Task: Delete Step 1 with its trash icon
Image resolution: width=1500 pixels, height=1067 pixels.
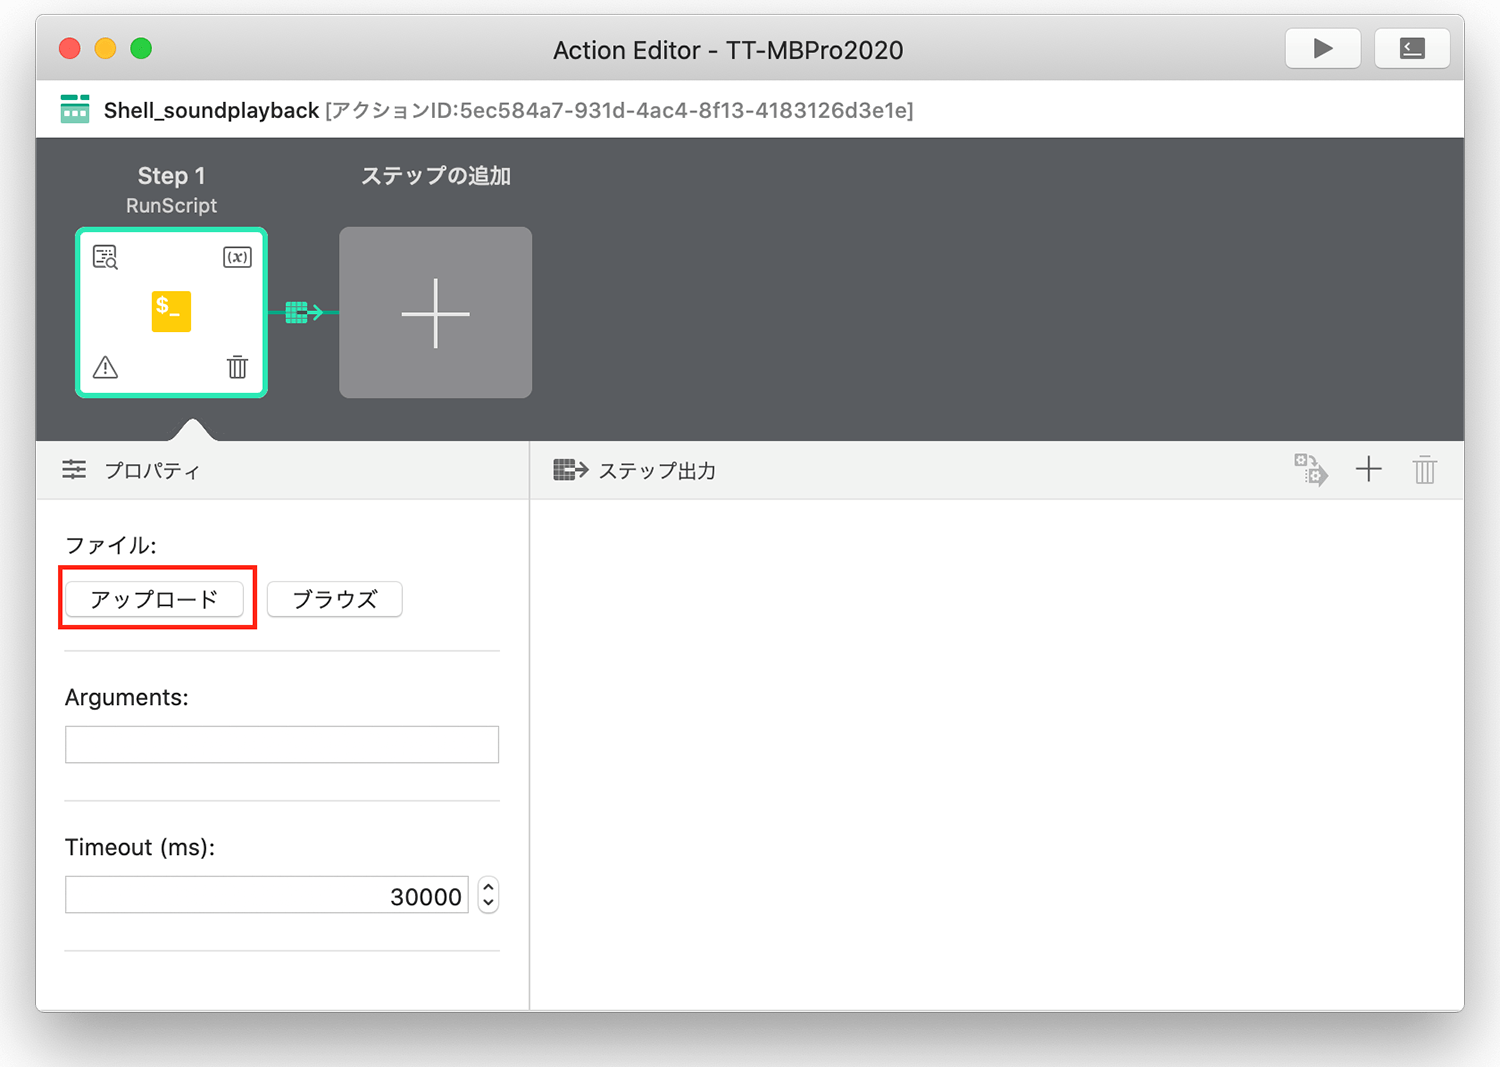Action: [237, 367]
